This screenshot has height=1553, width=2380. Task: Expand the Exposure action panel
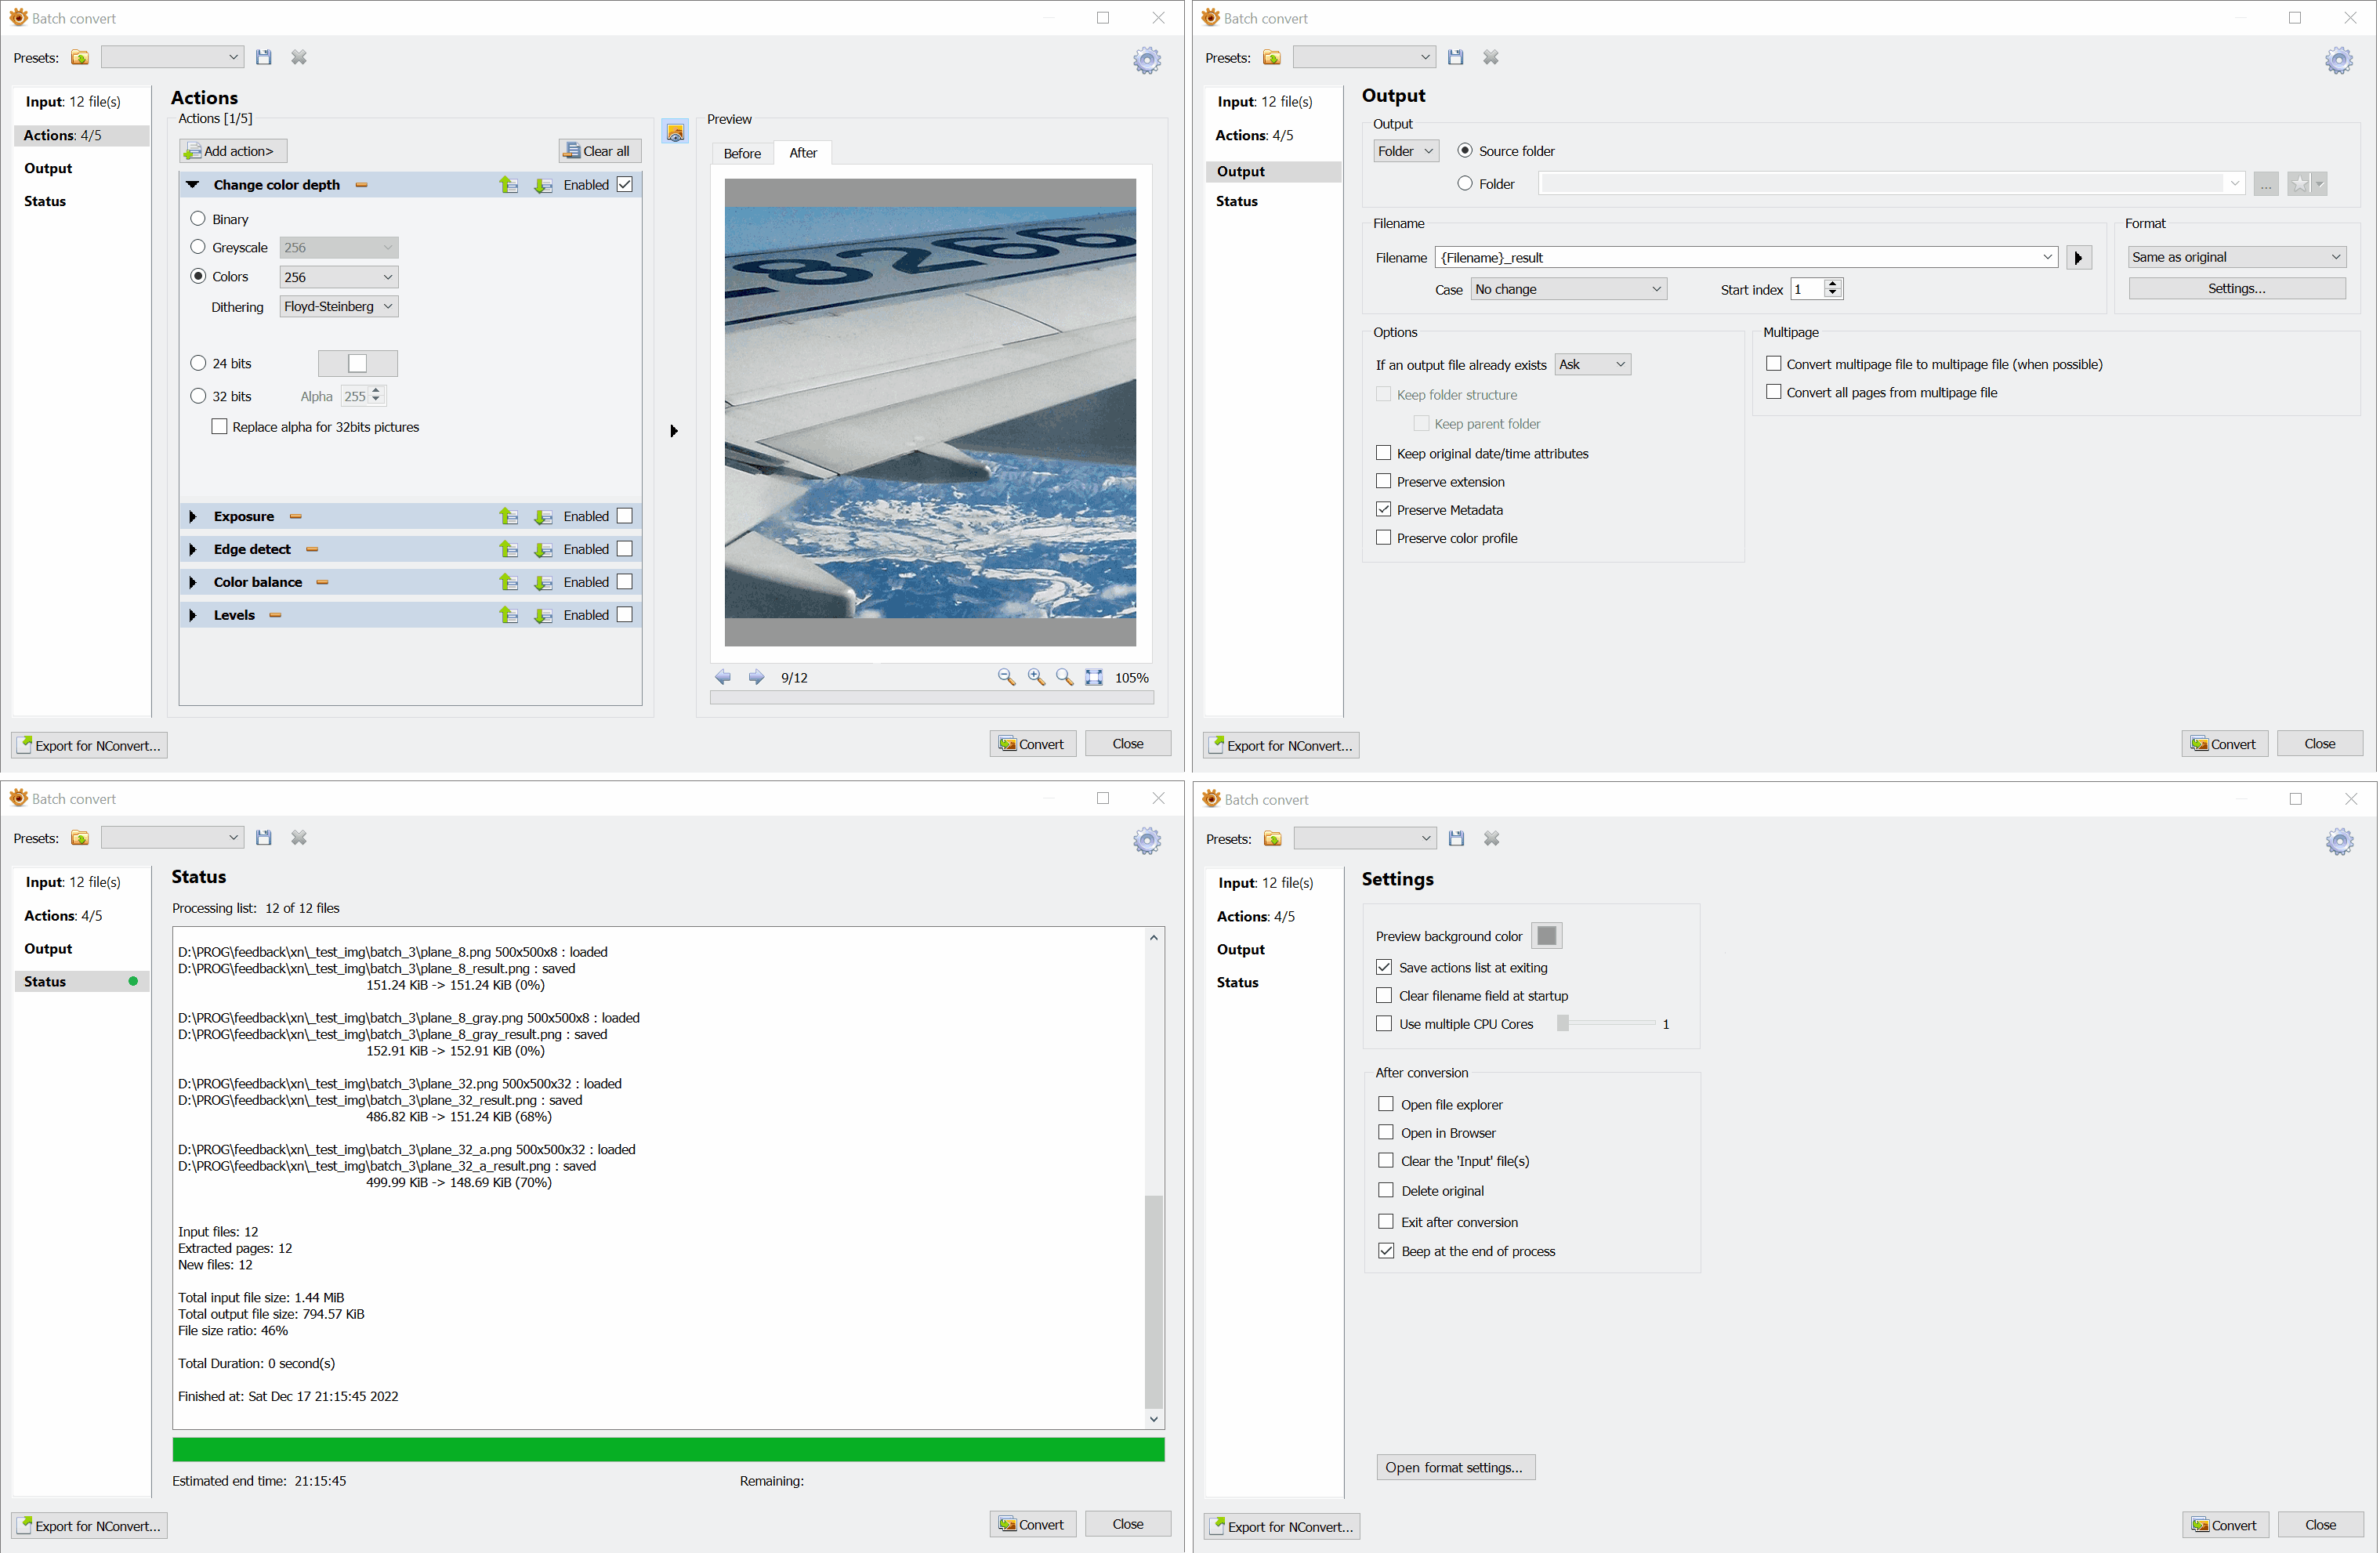(193, 516)
